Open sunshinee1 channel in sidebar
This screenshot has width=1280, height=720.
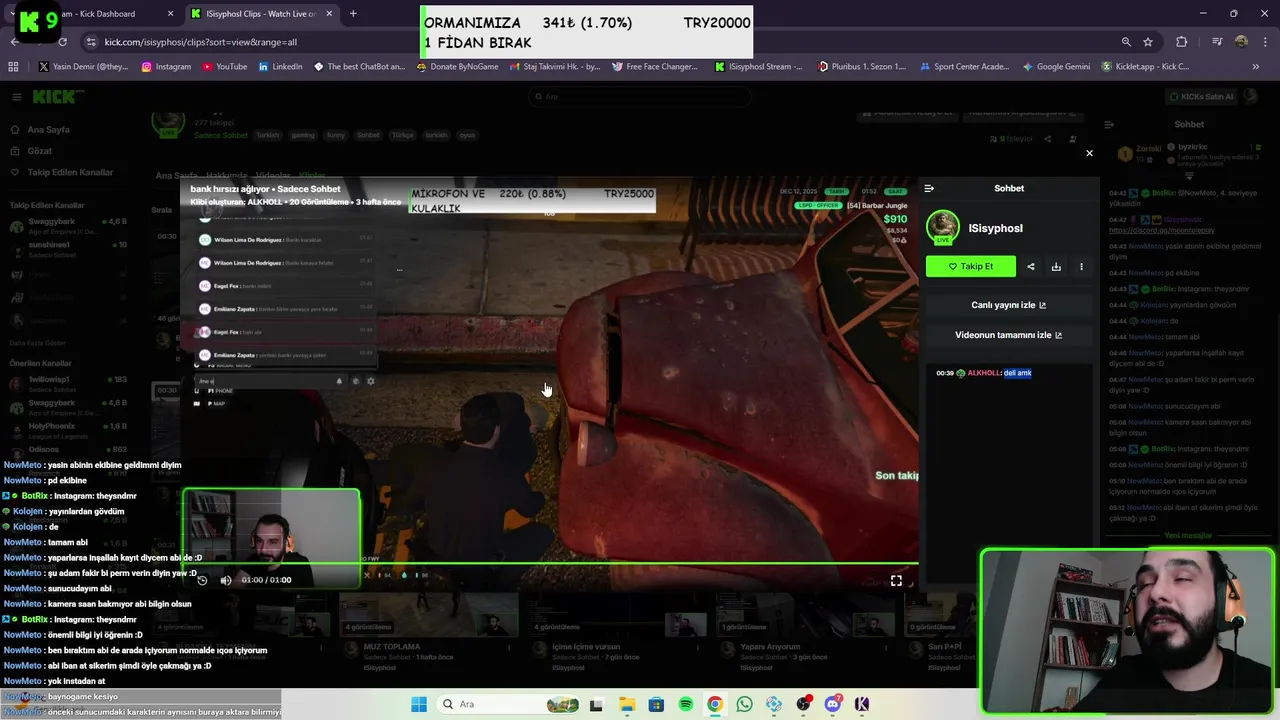pos(68,249)
